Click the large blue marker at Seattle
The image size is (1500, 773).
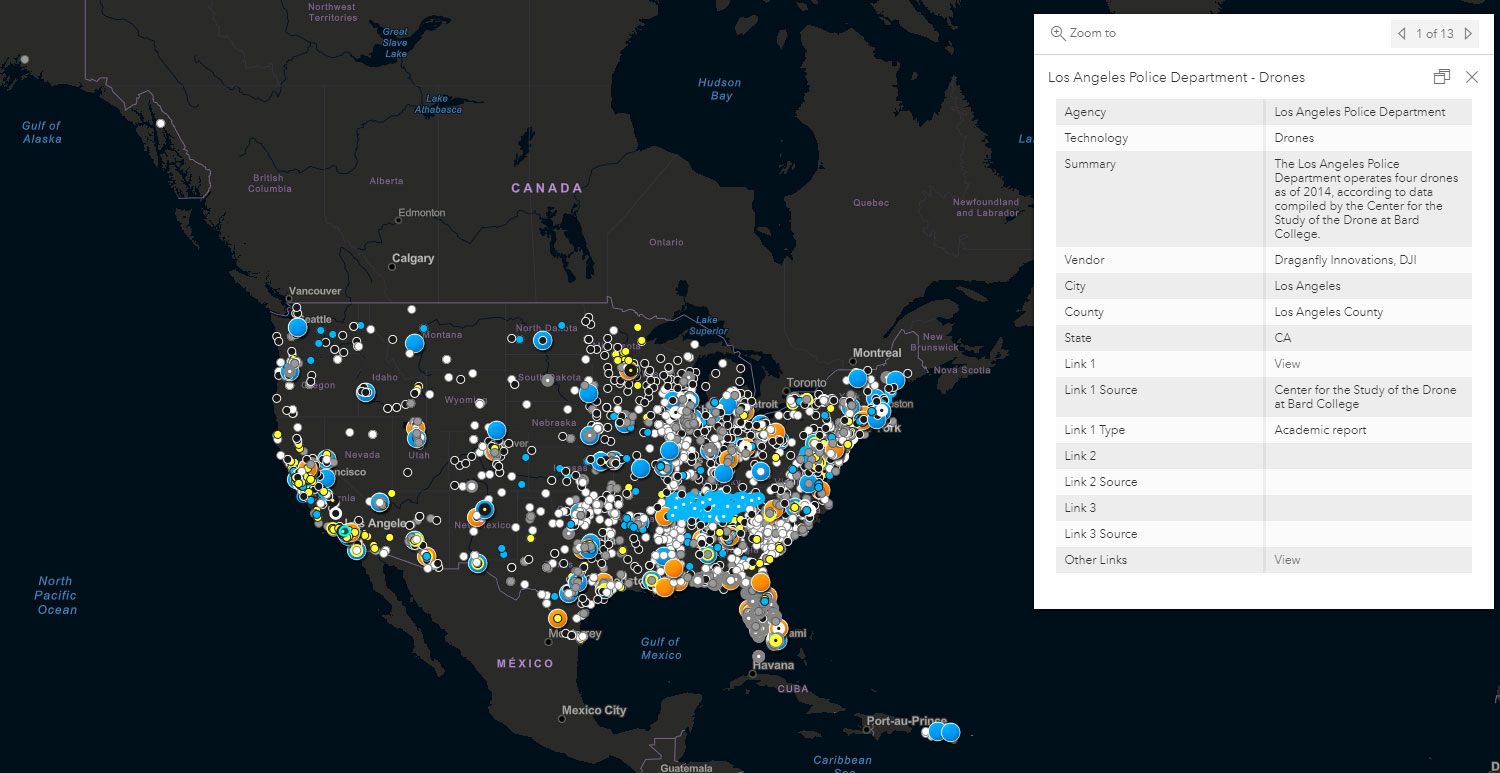click(x=297, y=327)
